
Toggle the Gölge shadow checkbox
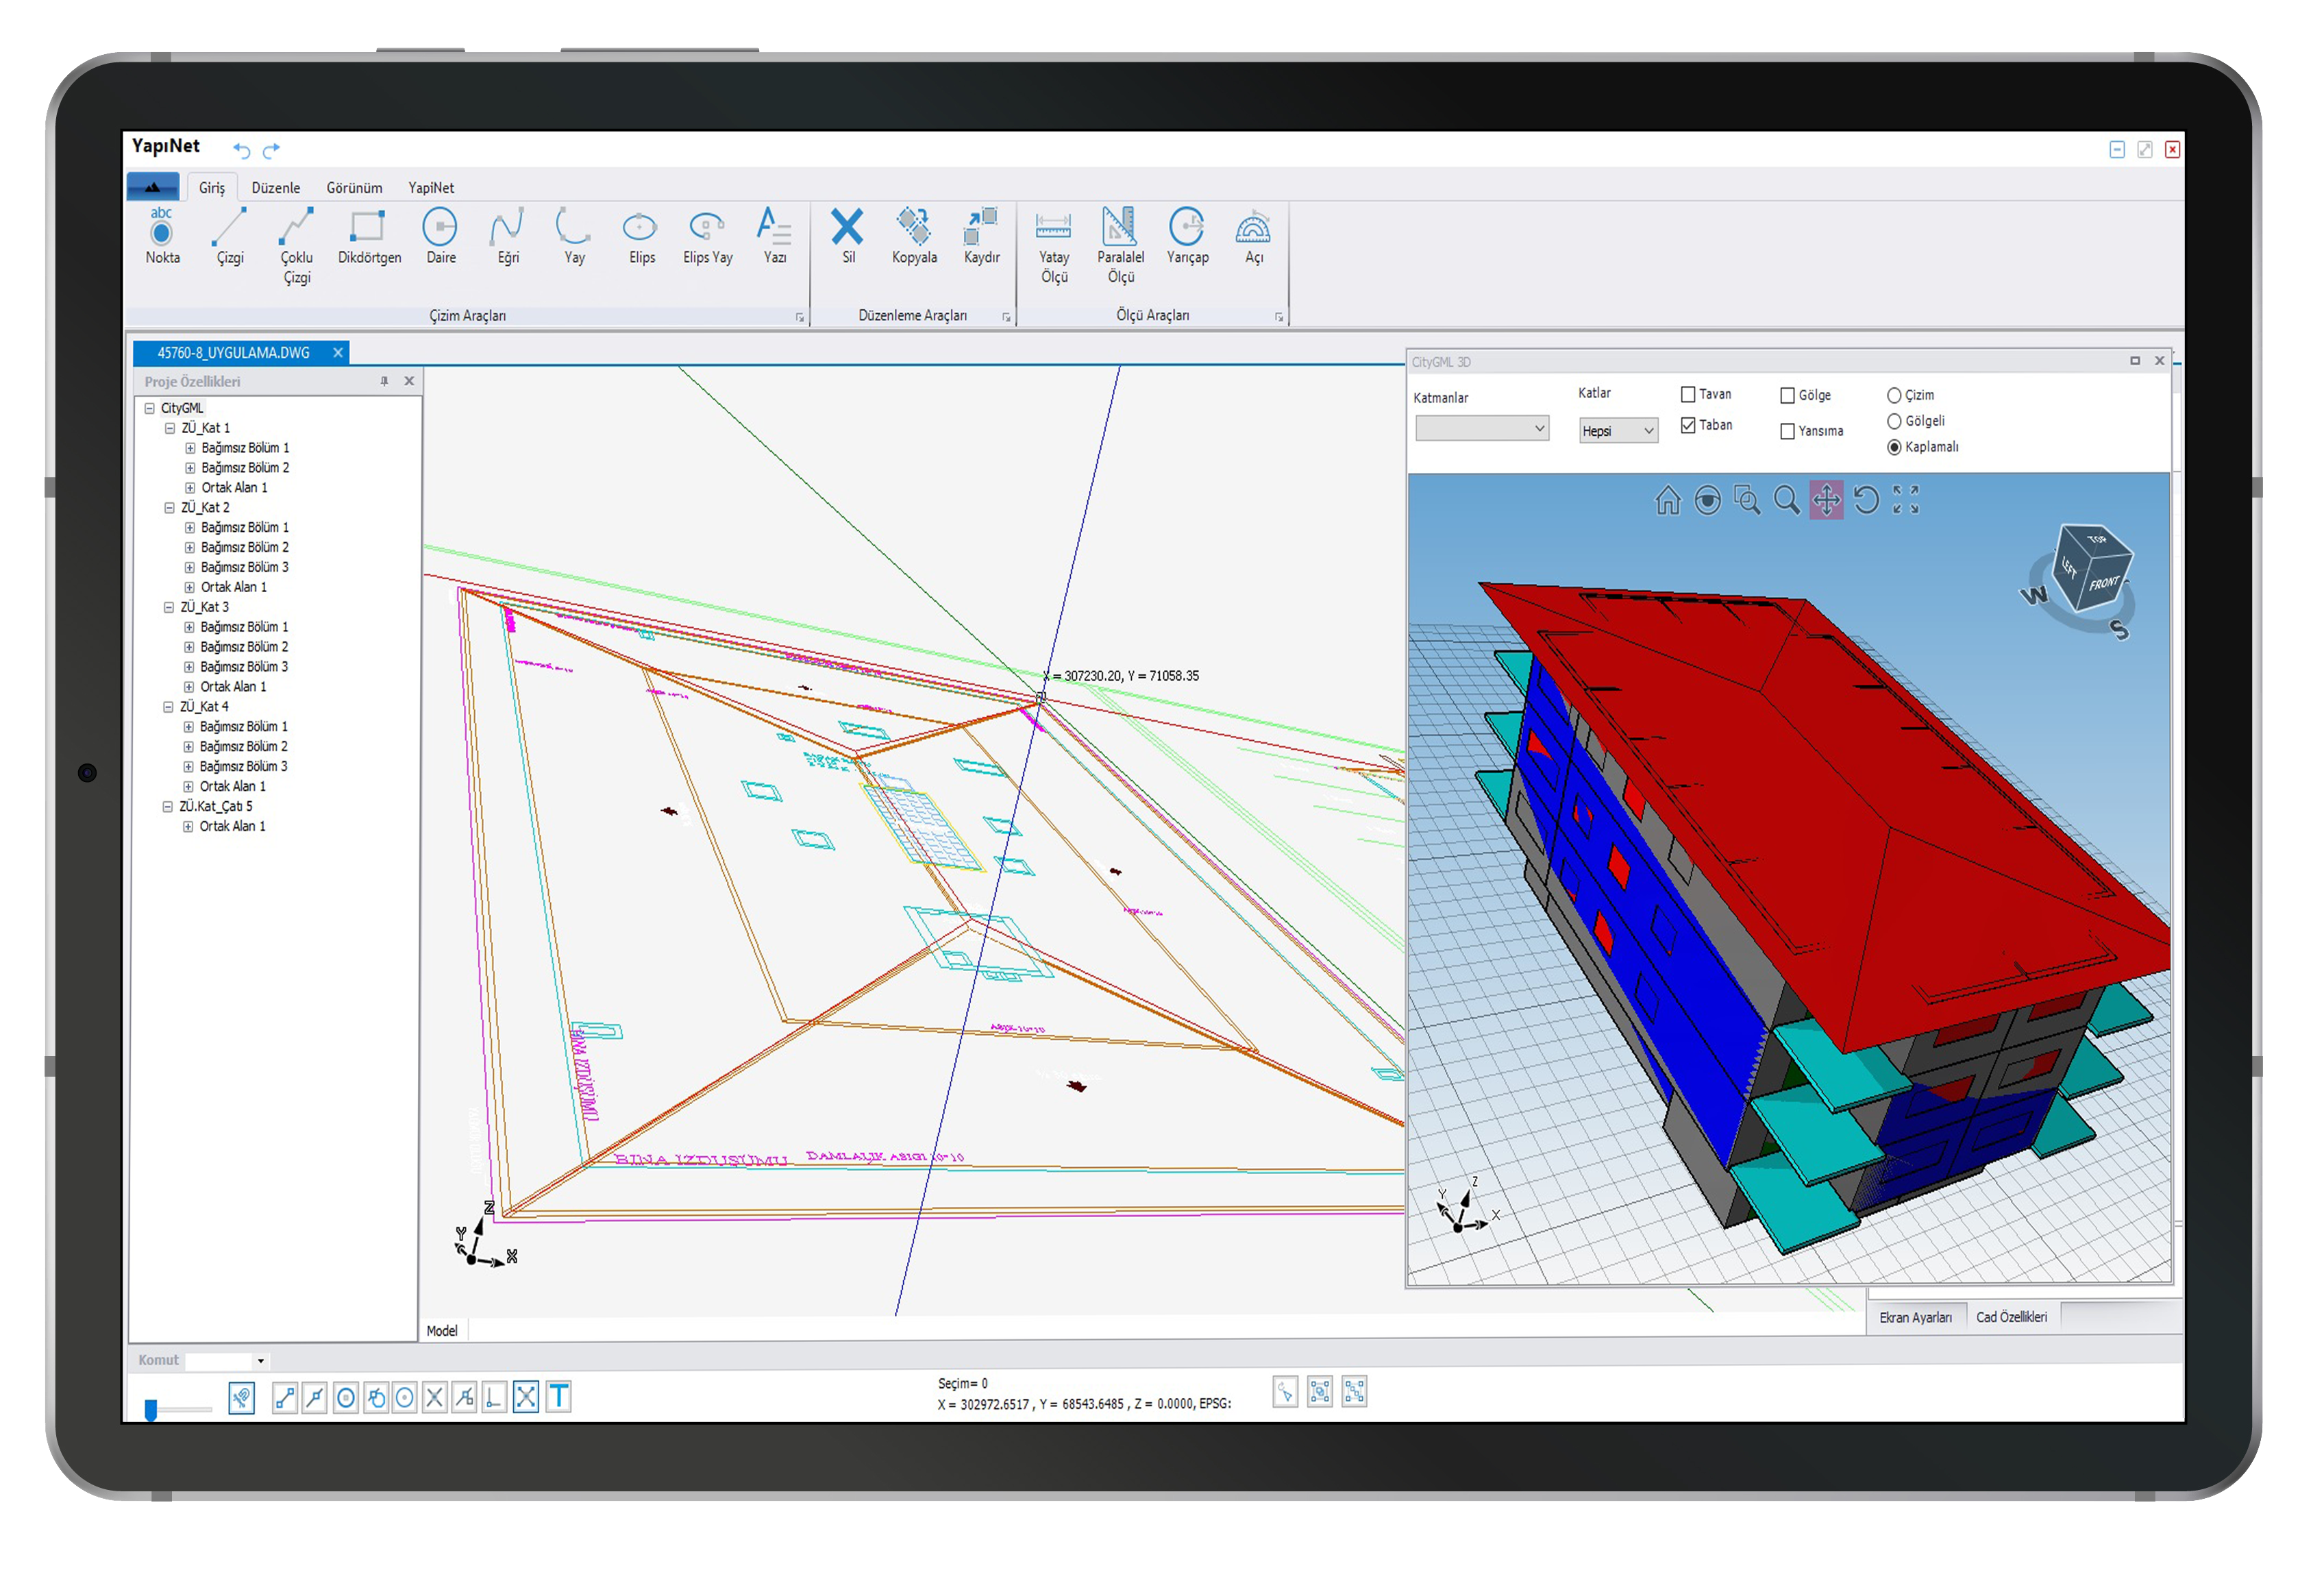pos(1787,396)
